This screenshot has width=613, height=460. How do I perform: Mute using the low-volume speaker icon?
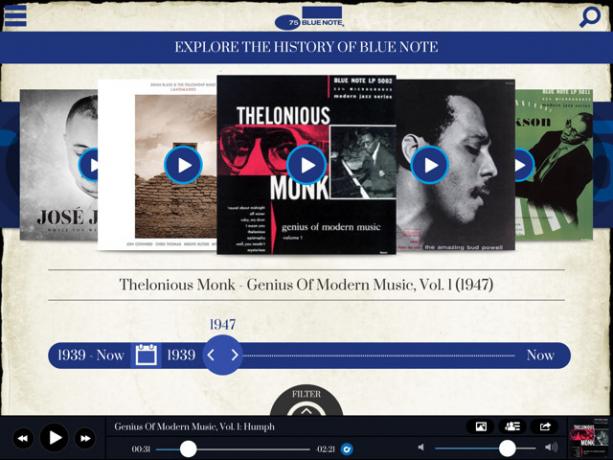pos(421,447)
